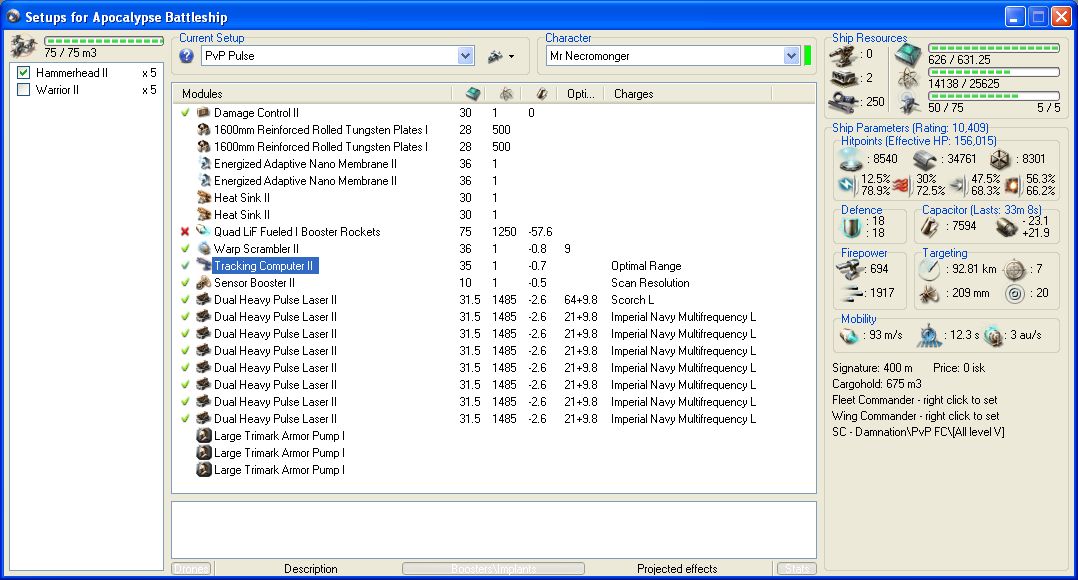The image size is (1078, 580).
Task: Open the ship browser icon dropdown
Action: [501, 56]
